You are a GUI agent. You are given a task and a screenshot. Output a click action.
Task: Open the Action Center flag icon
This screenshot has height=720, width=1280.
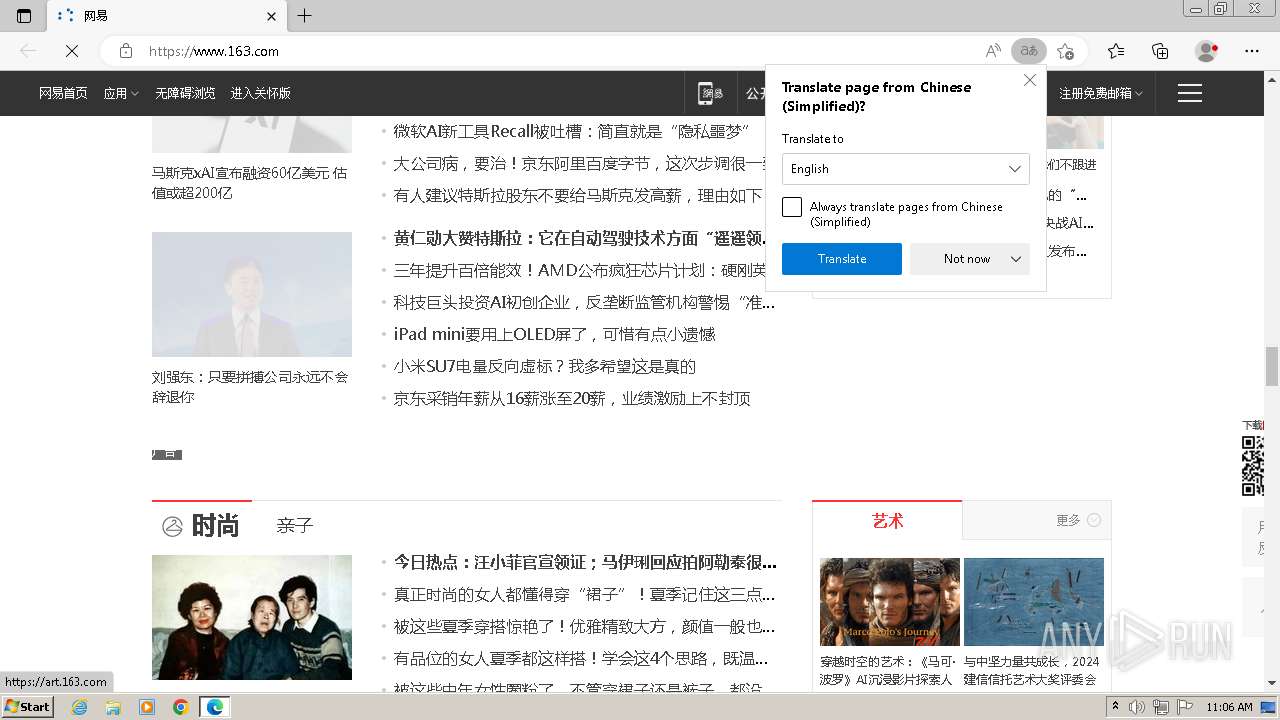point(1184,707)
